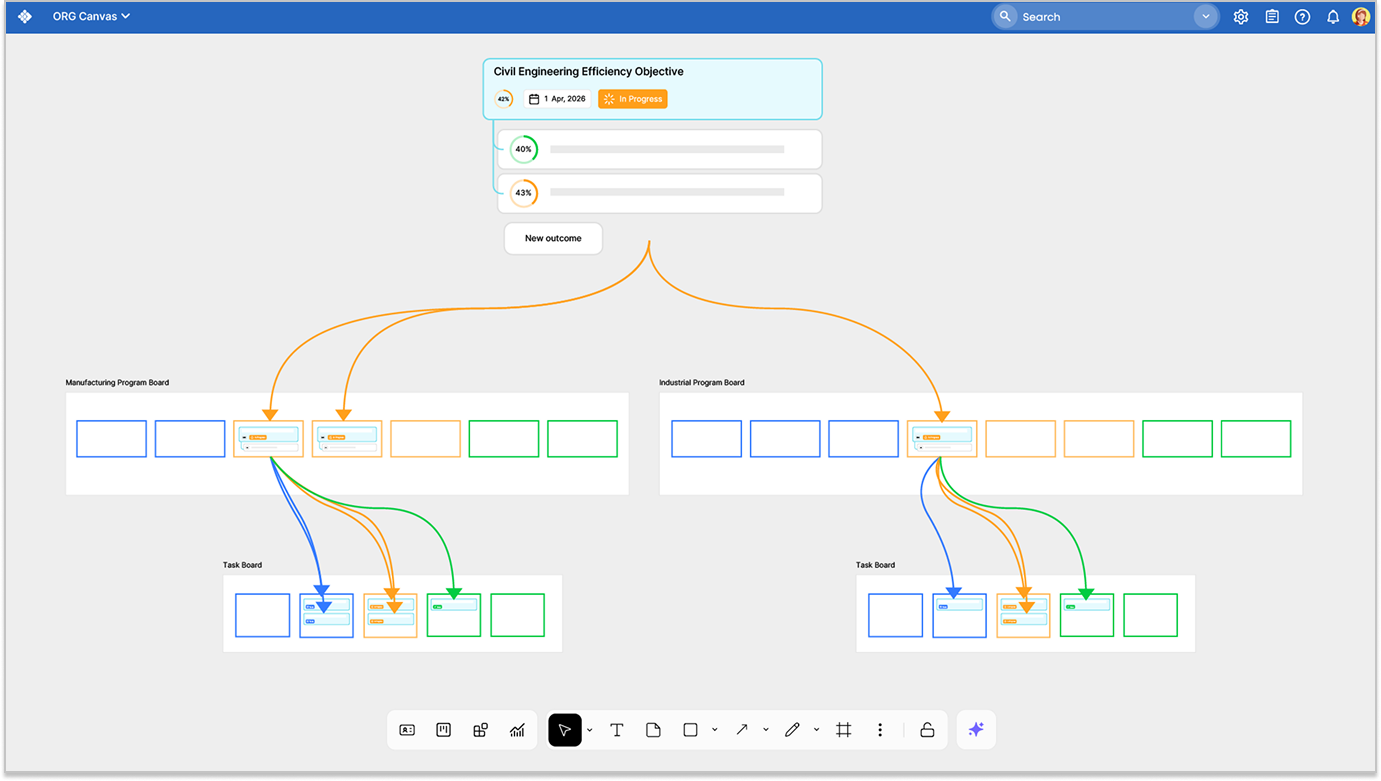Click the In Progress status badge

tap(633, 99)
